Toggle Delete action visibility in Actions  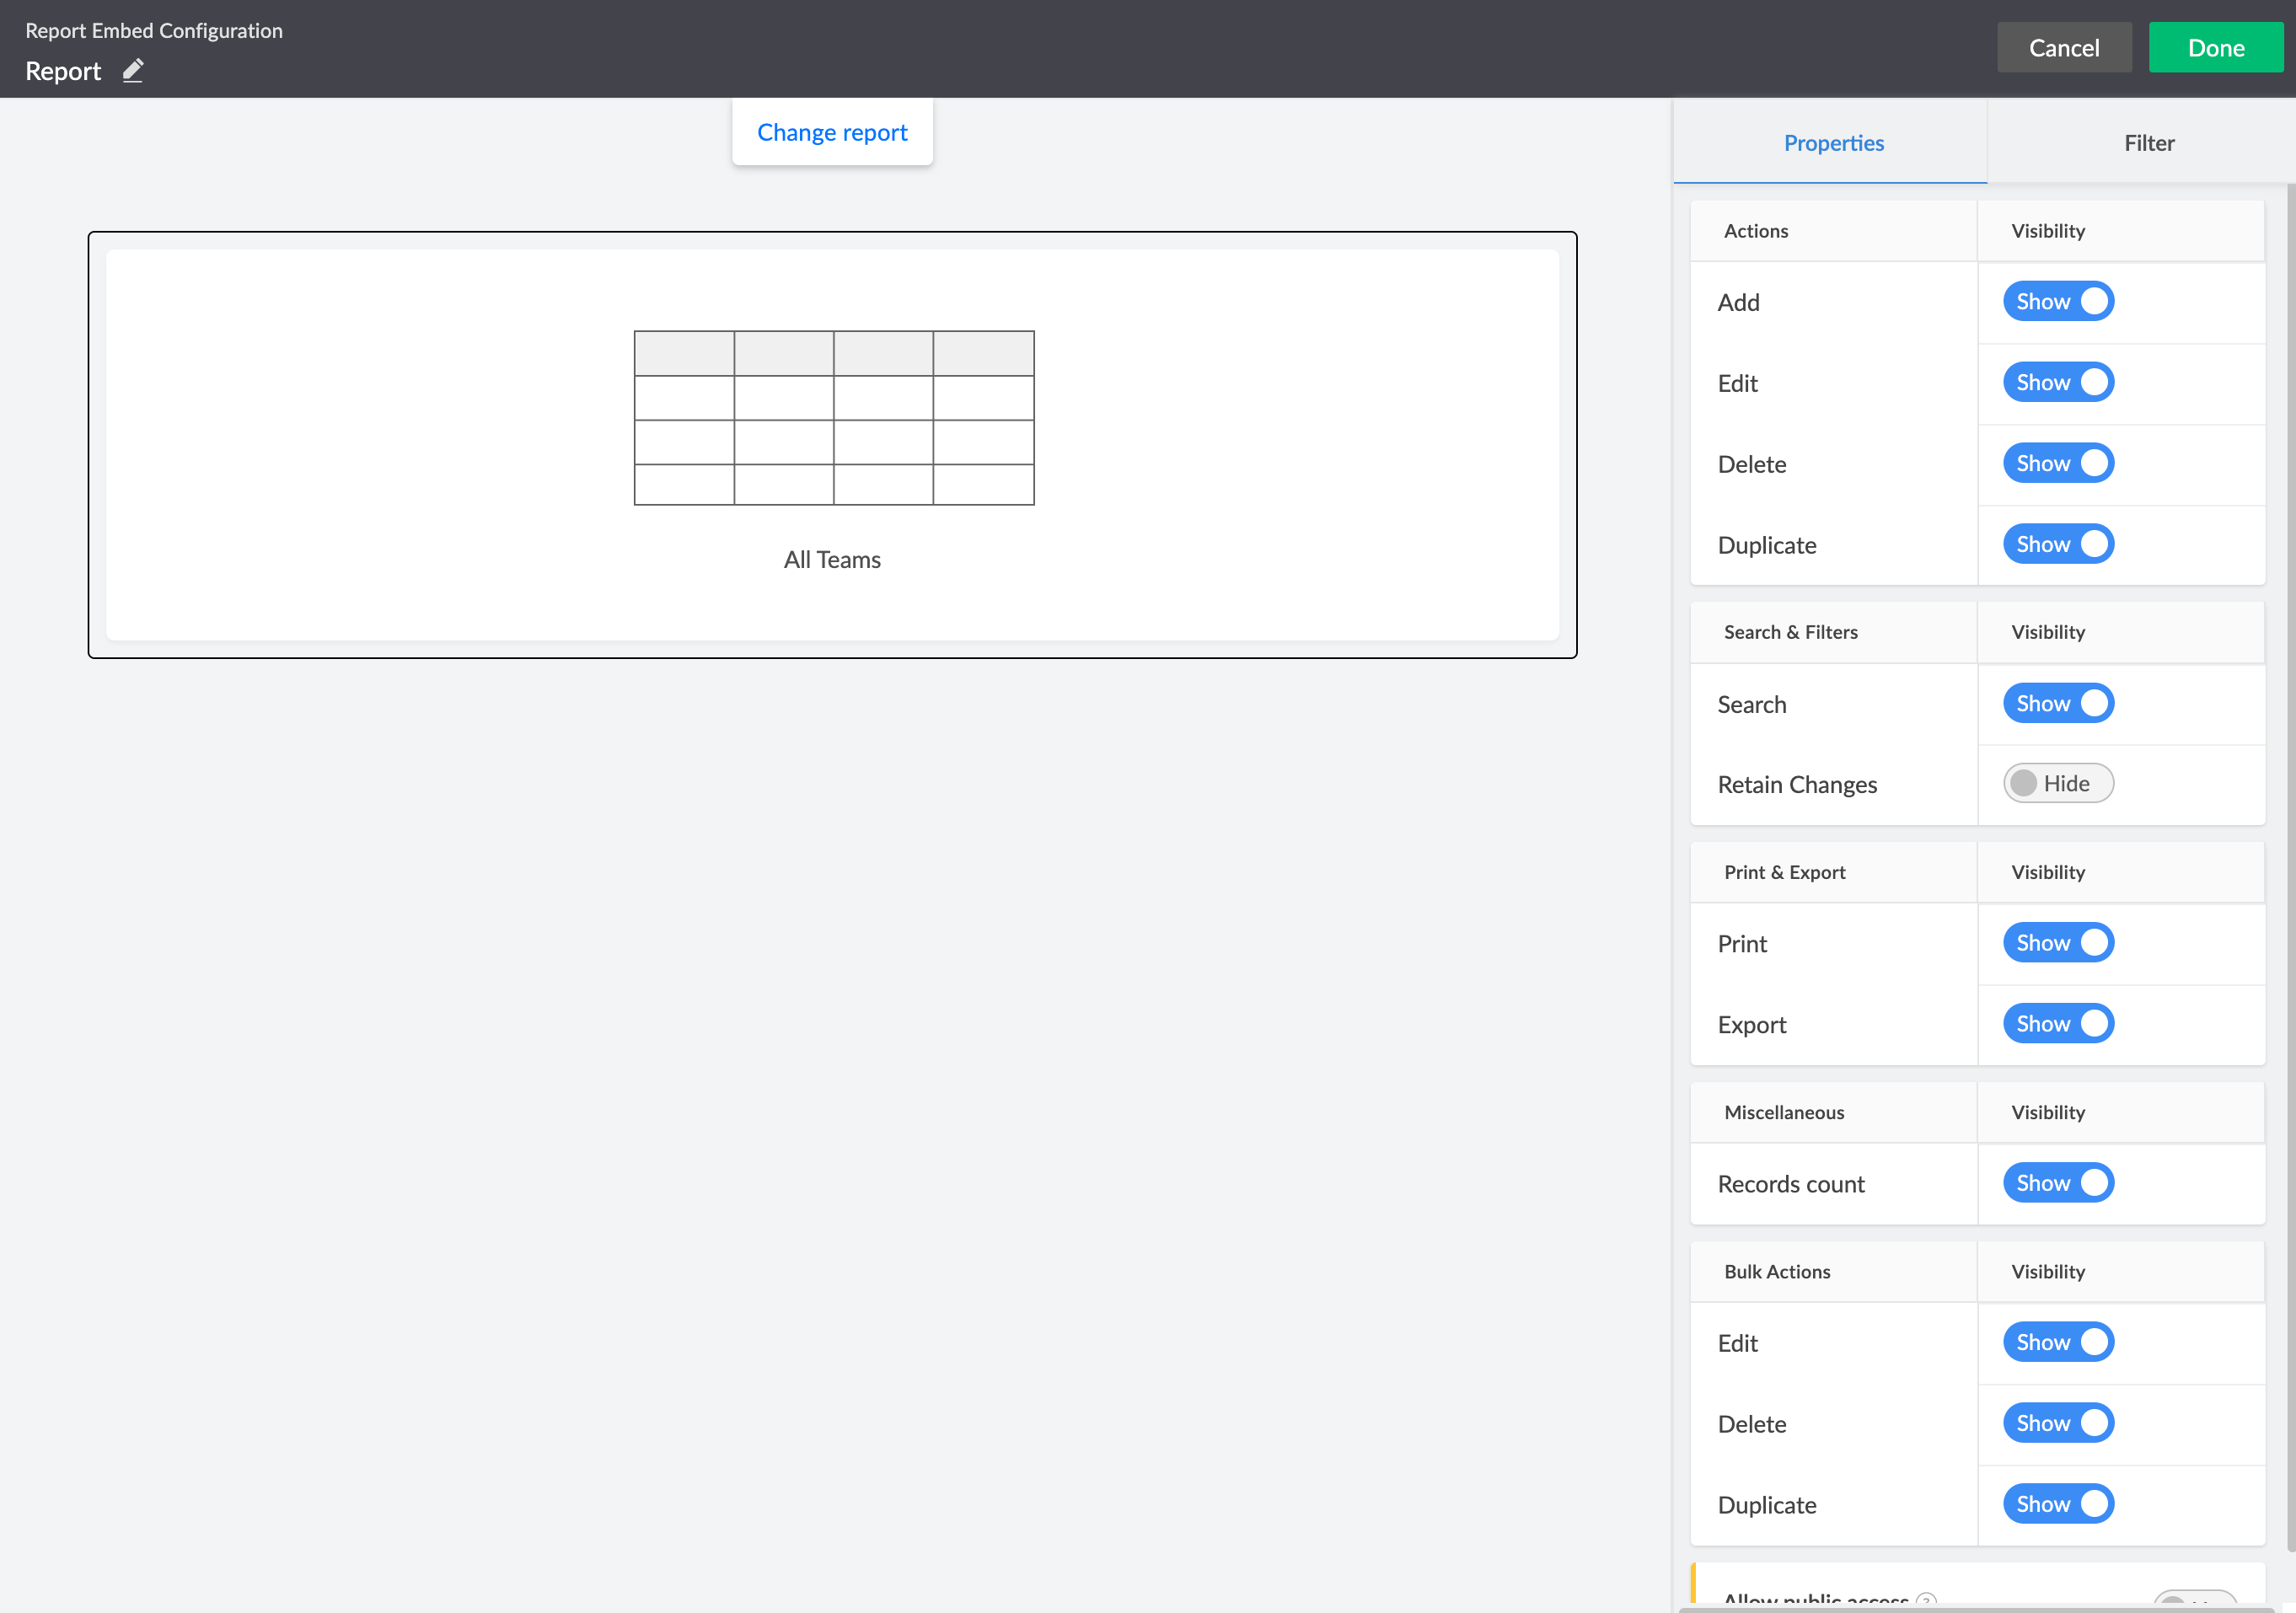(2057, 464)
